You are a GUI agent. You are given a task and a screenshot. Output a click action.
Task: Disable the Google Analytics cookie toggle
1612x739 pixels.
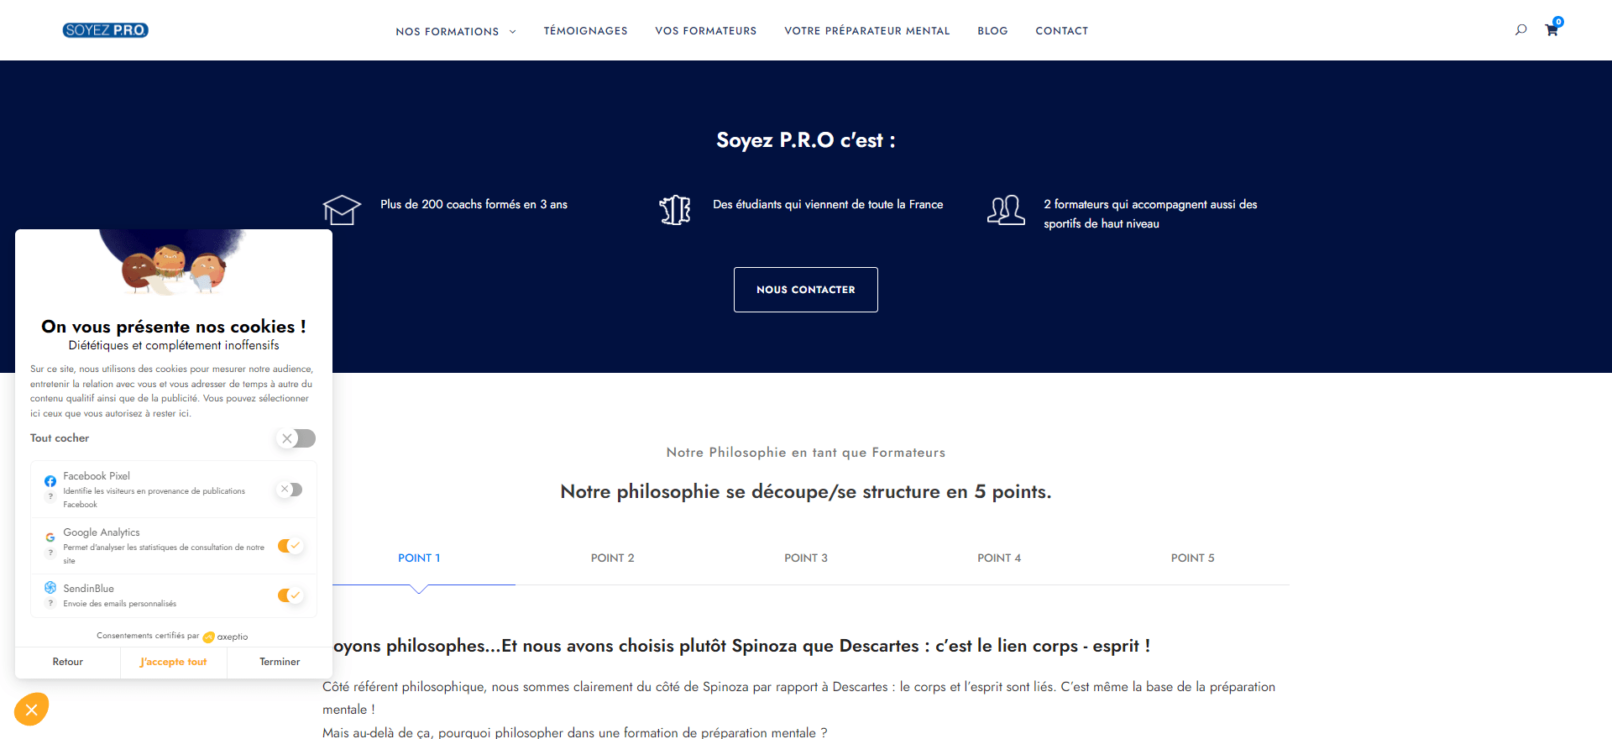290,546
